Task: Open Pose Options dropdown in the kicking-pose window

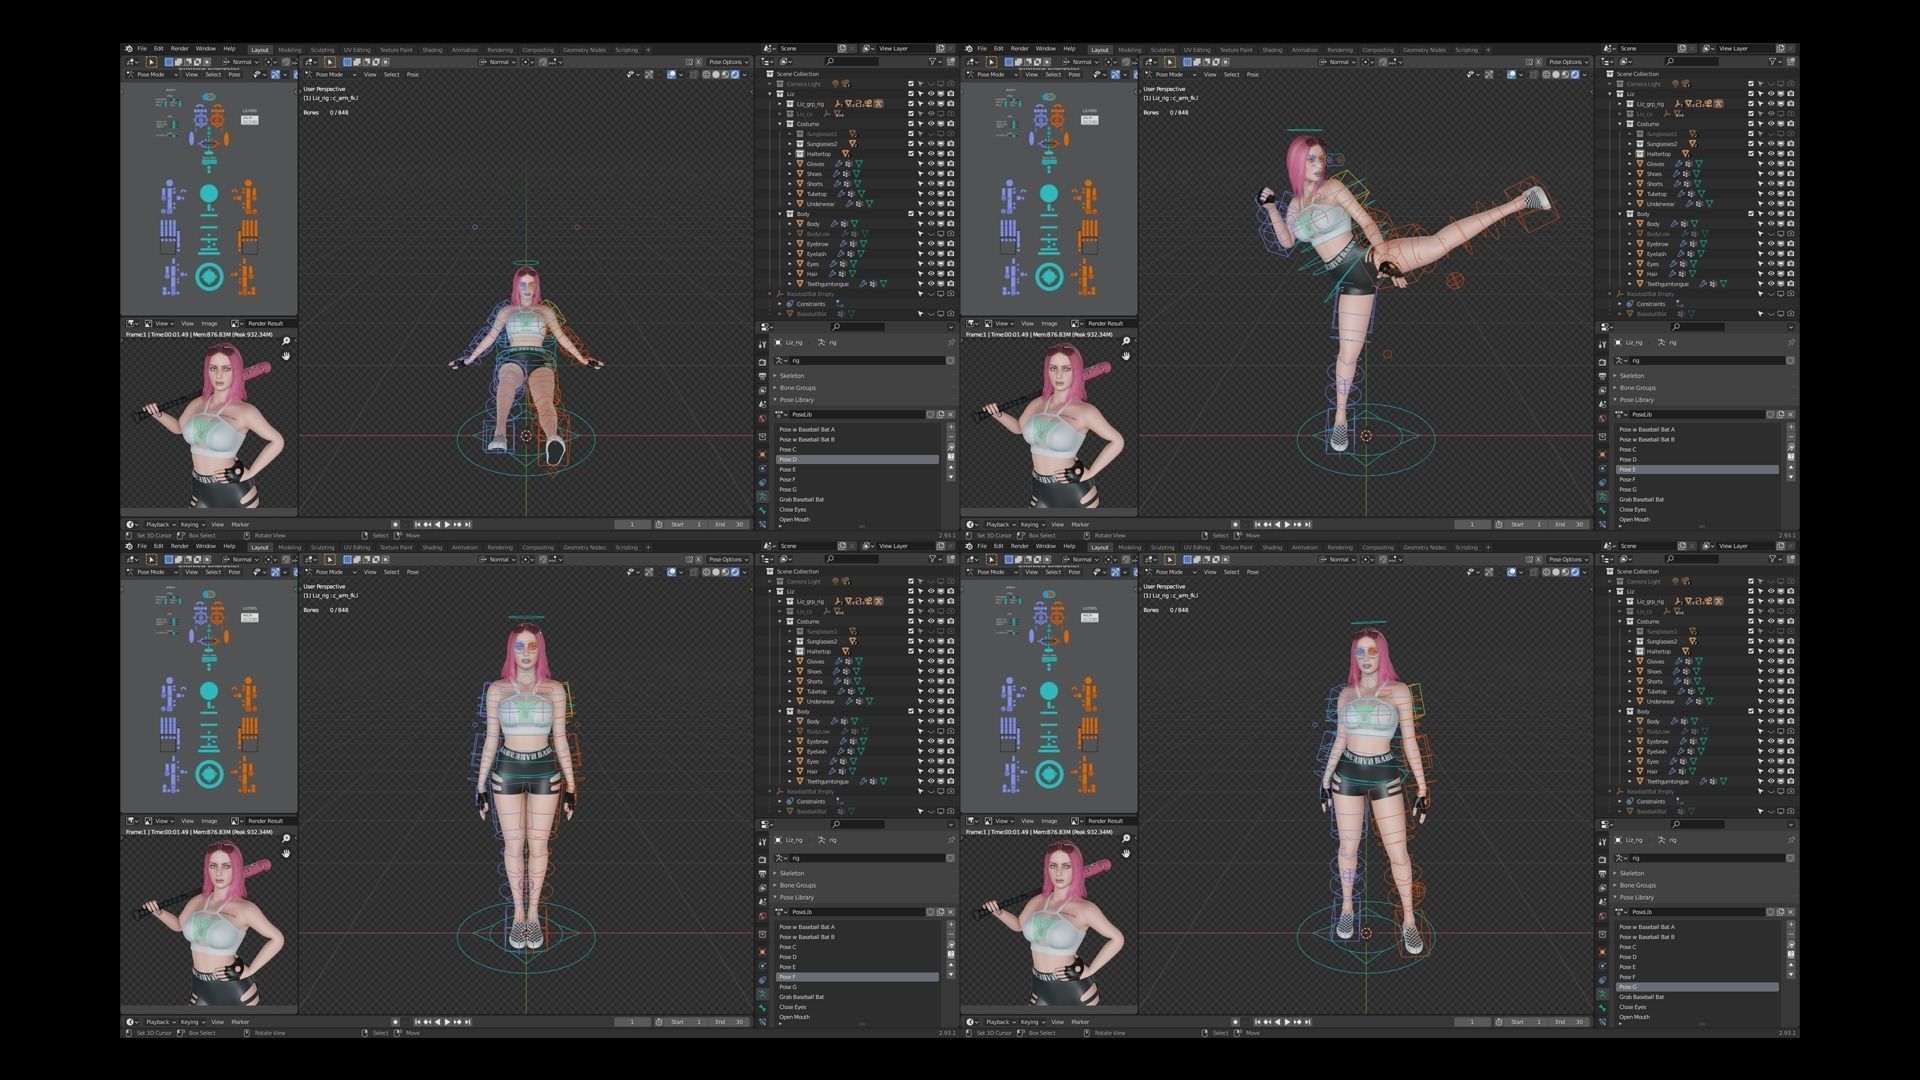Action: click(1567, 61)
